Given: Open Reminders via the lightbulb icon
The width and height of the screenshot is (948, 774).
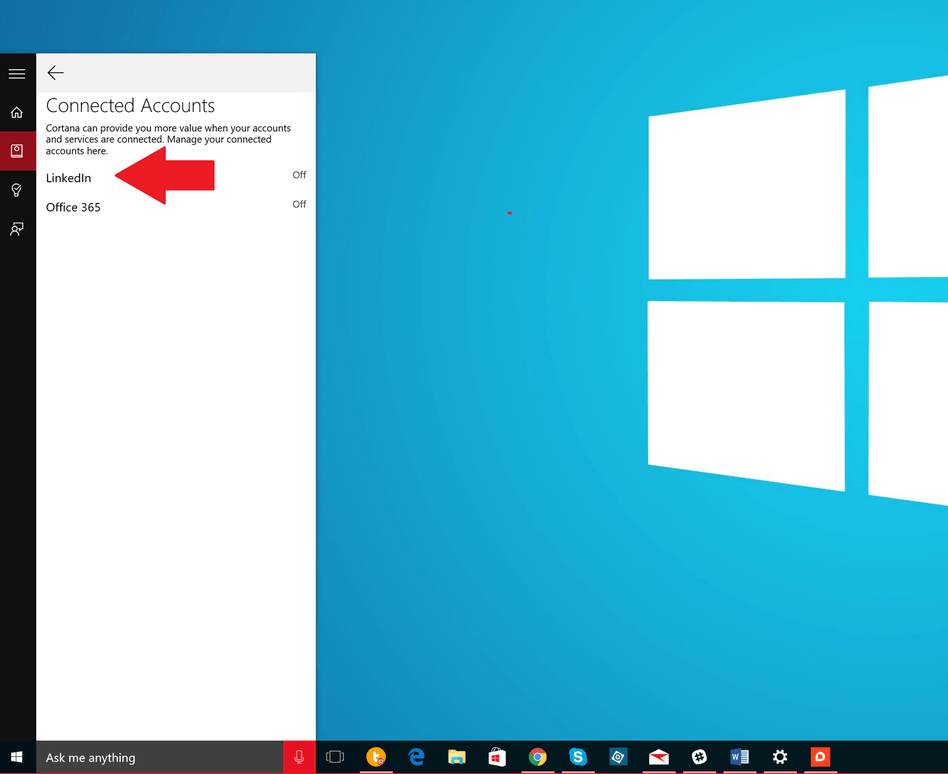Looking at the screenshot, I should tap(17, 190).
